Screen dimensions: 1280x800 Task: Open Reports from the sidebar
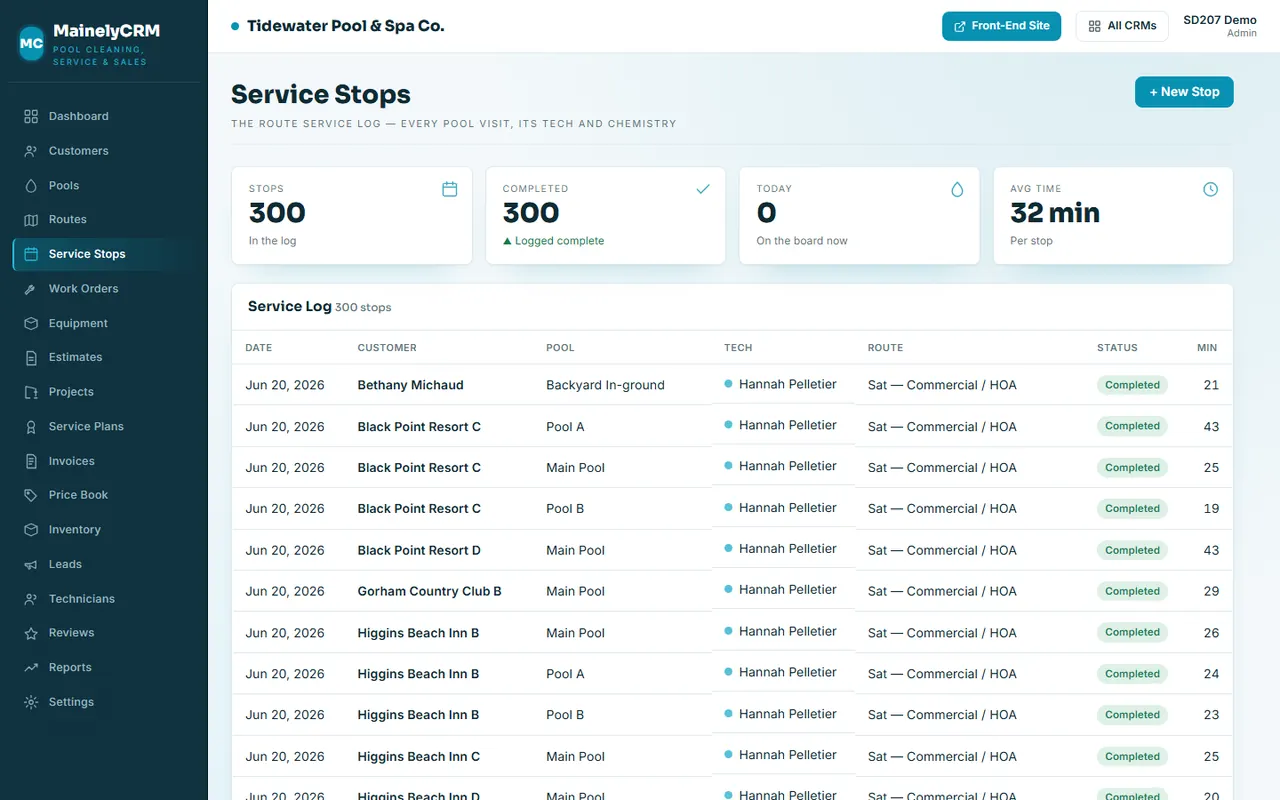click(x=104, y=667)
